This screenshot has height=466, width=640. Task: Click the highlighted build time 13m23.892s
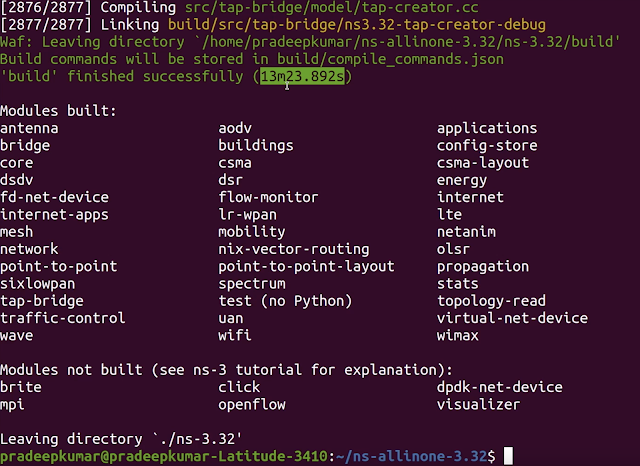click(303, 76)
